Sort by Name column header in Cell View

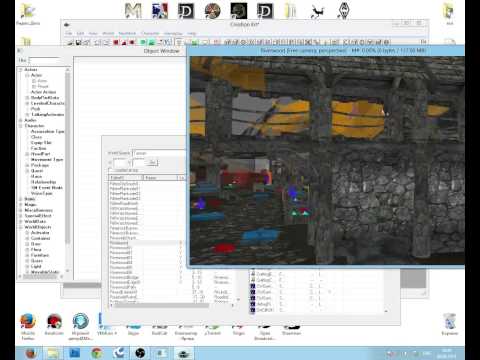(x=160, y=178)
